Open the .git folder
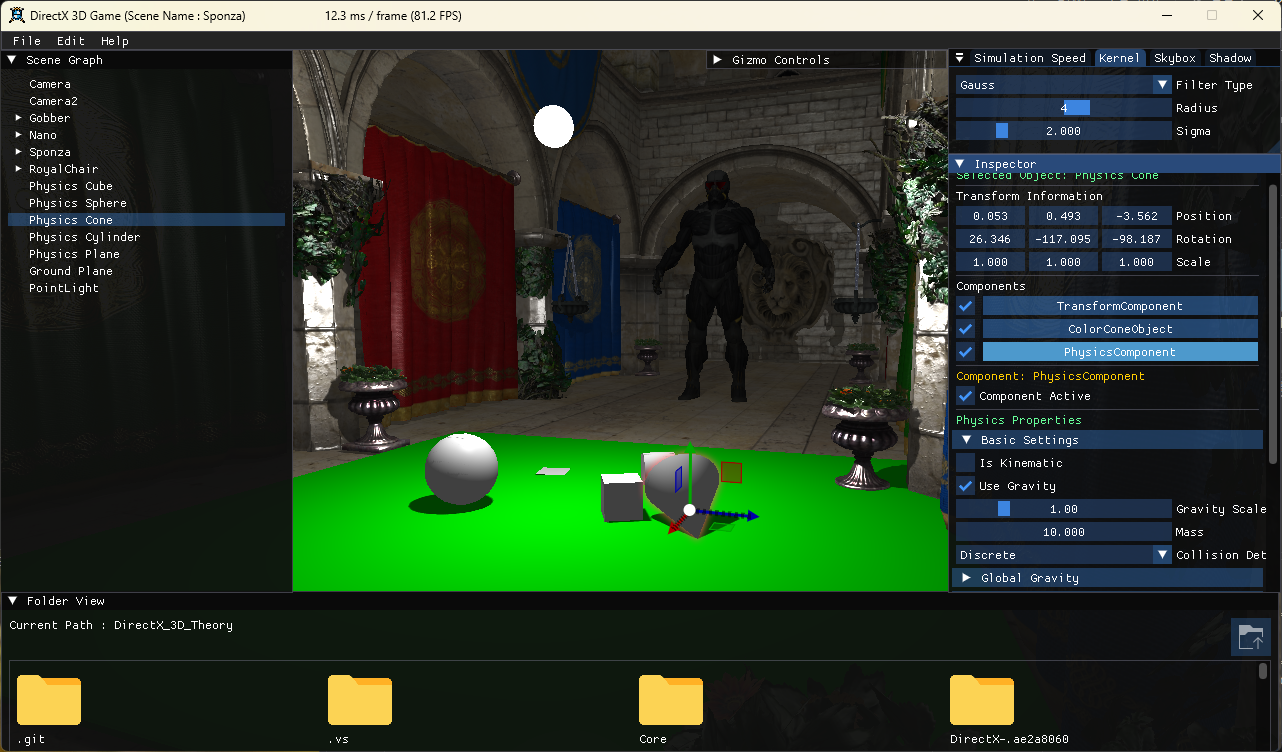This screenshot has height=752, width=1282. (x=48, y=700)
